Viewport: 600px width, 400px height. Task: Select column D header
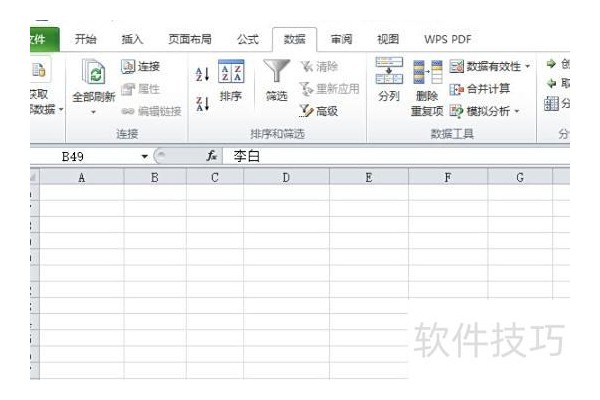(x=286, y=178)
